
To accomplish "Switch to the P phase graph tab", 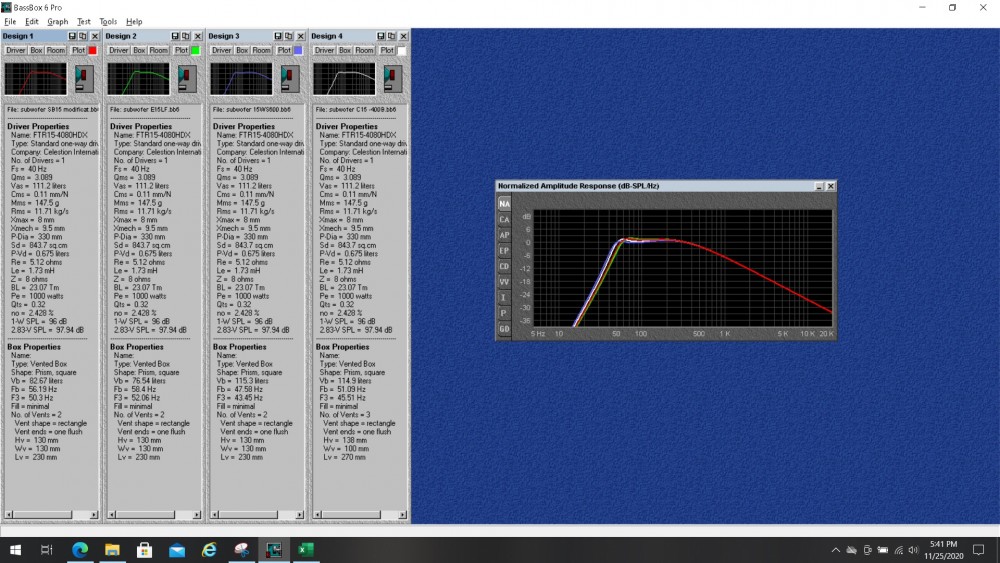I will (504, 313).
